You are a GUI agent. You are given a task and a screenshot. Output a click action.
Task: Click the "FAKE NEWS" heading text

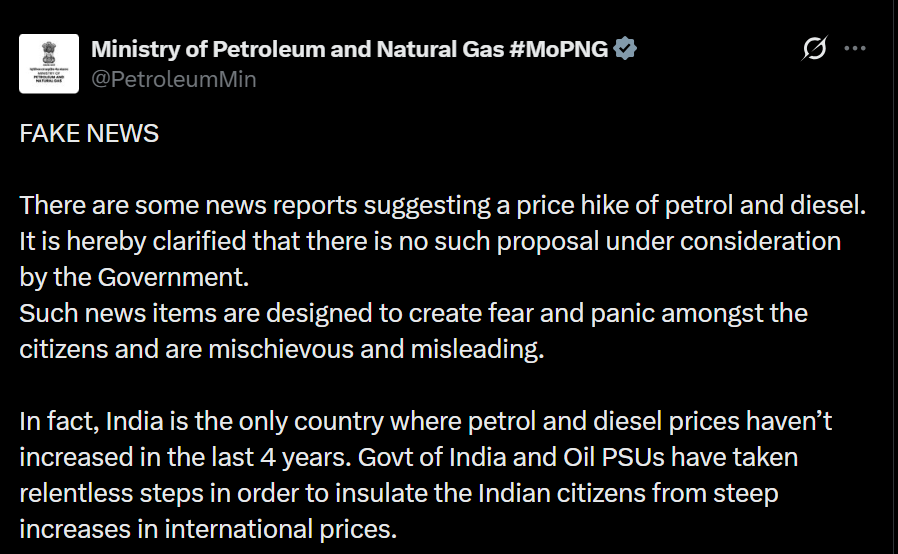click(89, 133)
